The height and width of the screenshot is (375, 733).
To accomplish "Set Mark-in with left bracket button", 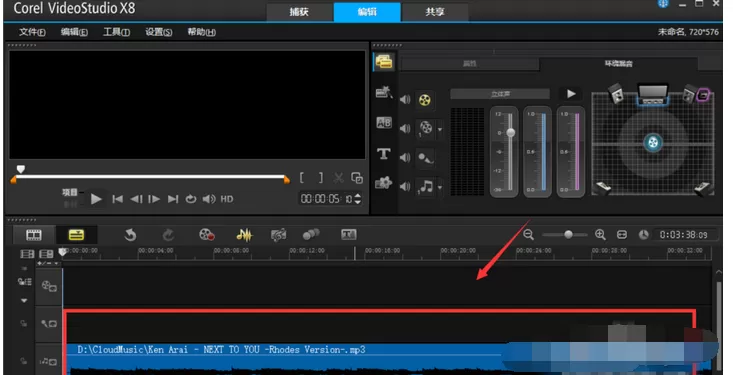I will point(302,178).
